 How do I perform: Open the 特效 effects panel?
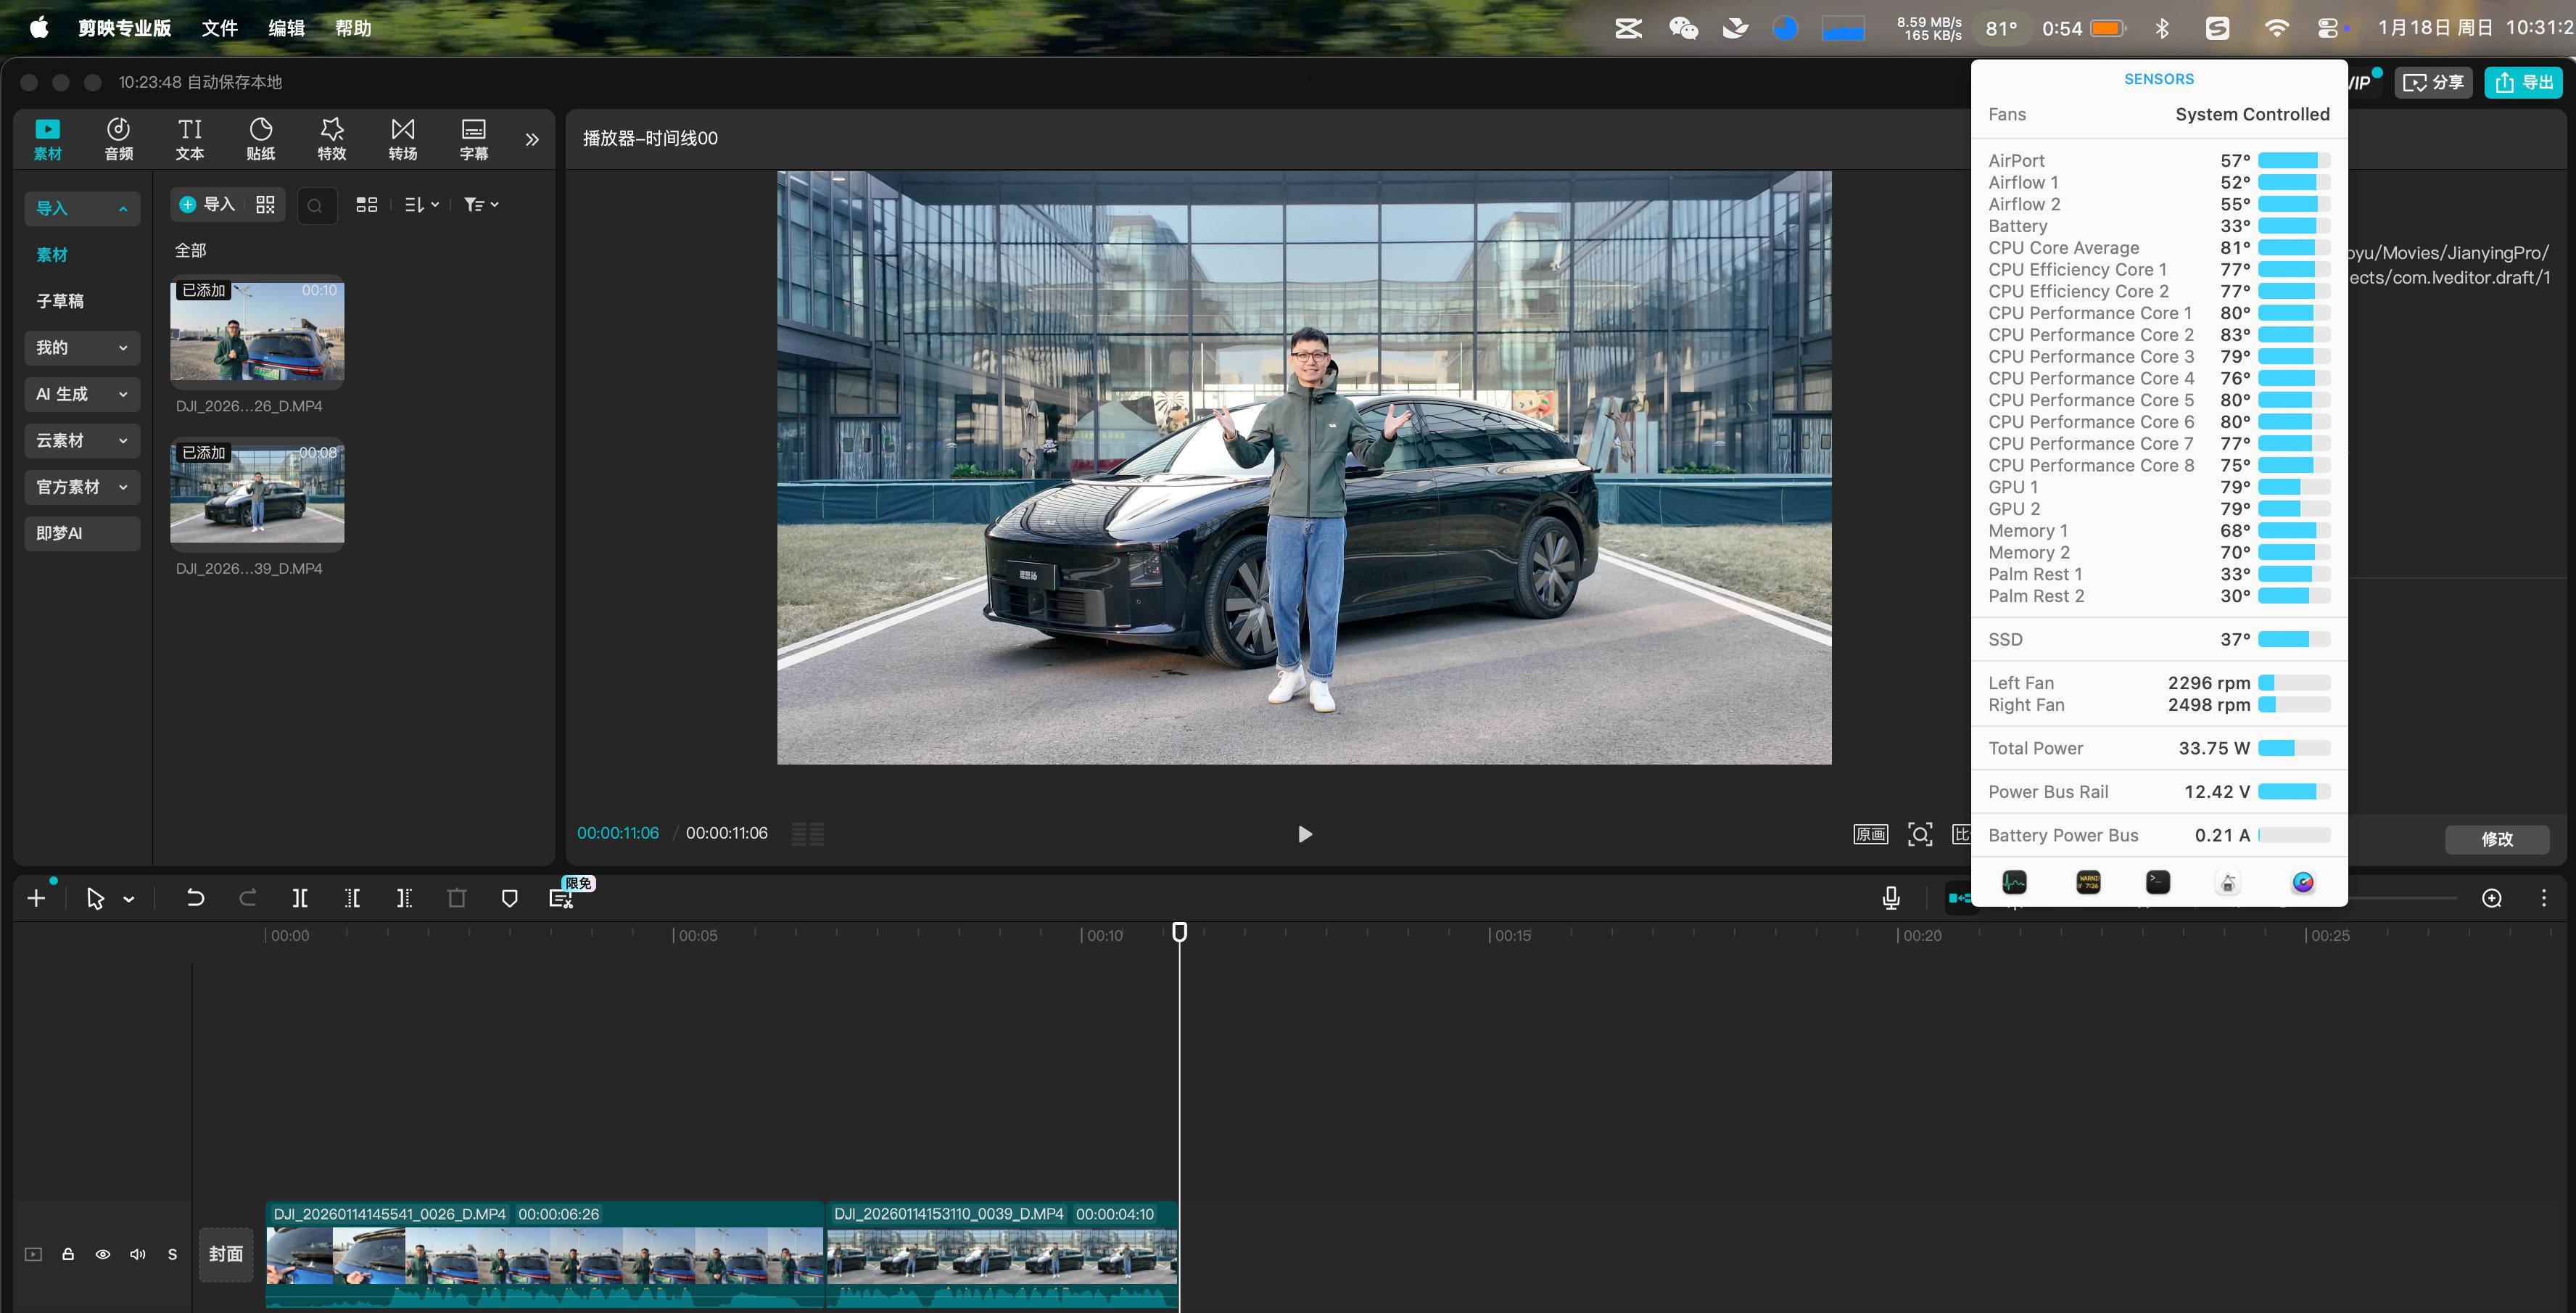(x=331, y=138)
